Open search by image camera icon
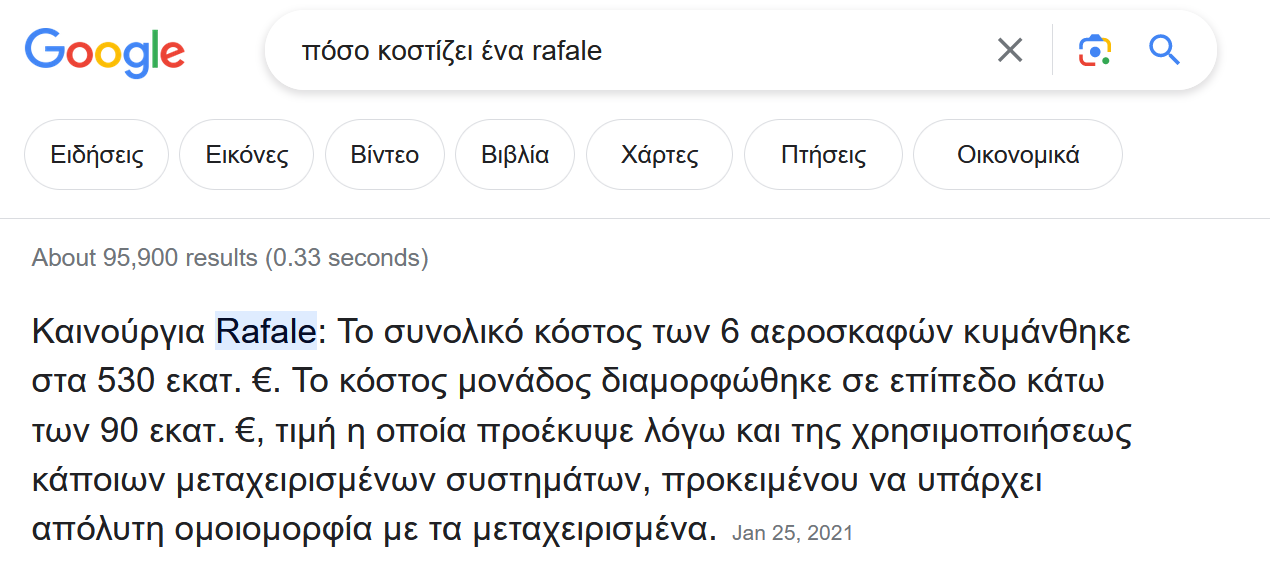This screenshot has width=1270, height=570. [1095, 50]
